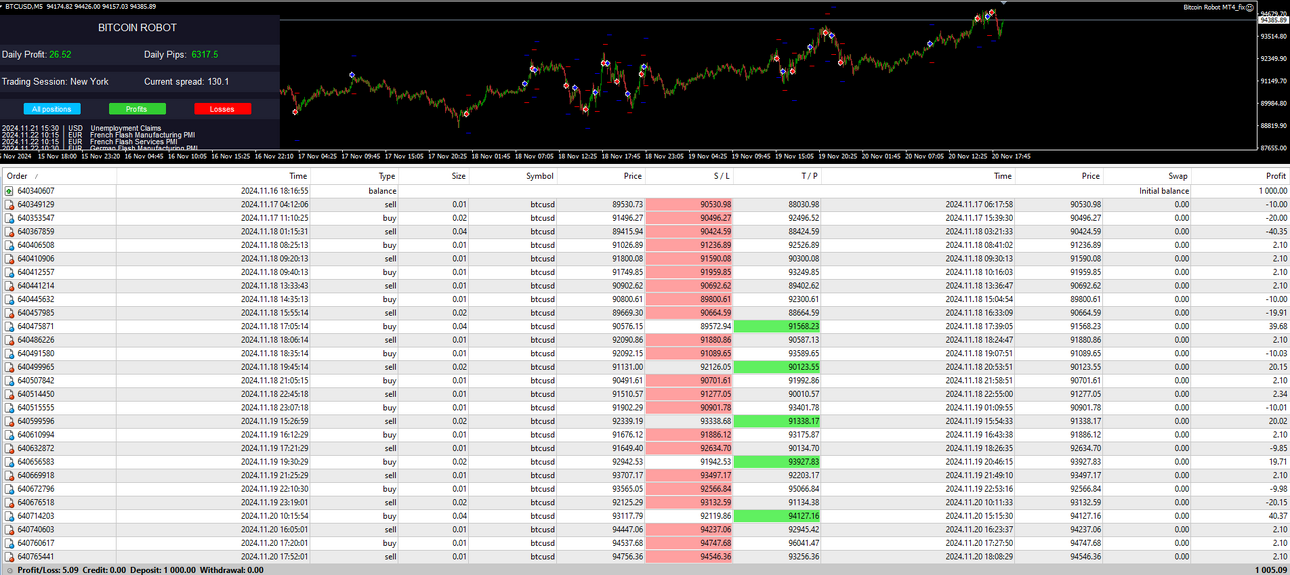The width and height of the screenshot is (1290, 575).
Task: Click the trade icon of order 640486226
Action: tap(9, 340)
